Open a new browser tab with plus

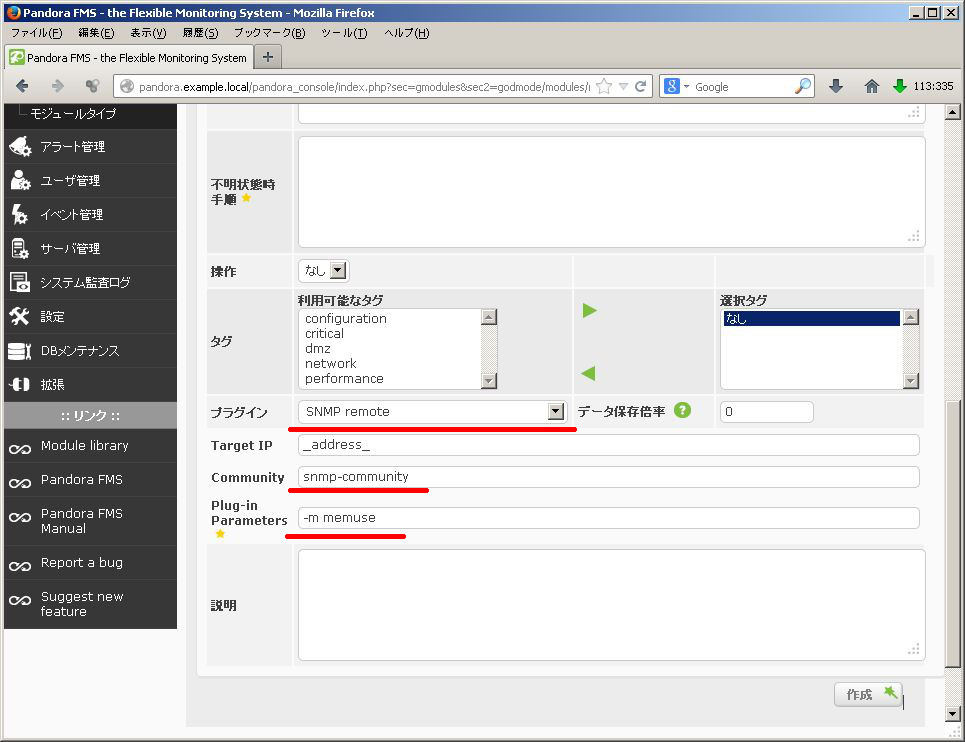[x=268, y=57]
